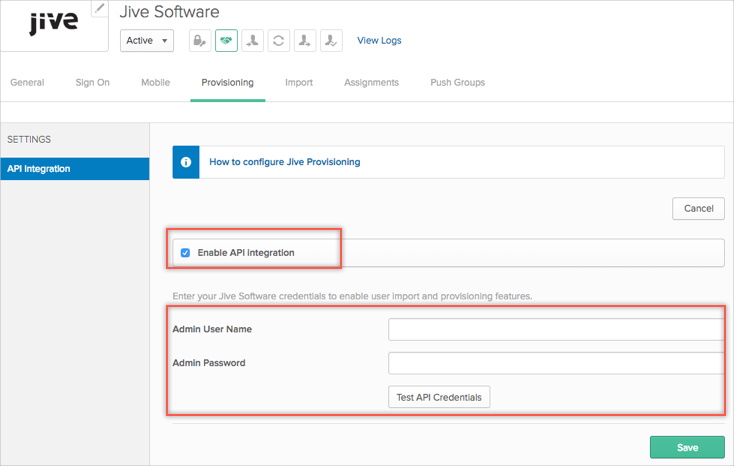Go to the Assignments tab
This screenshot has width=734, height=466.
[x=371, y=82]
